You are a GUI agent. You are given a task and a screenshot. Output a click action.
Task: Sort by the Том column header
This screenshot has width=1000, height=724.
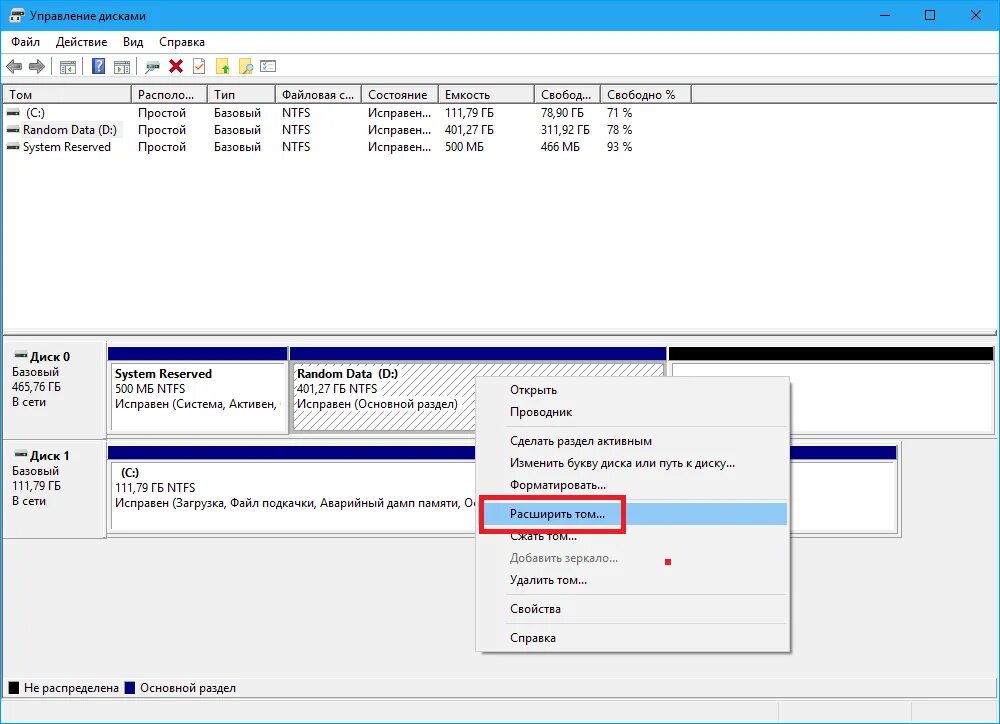67,94
